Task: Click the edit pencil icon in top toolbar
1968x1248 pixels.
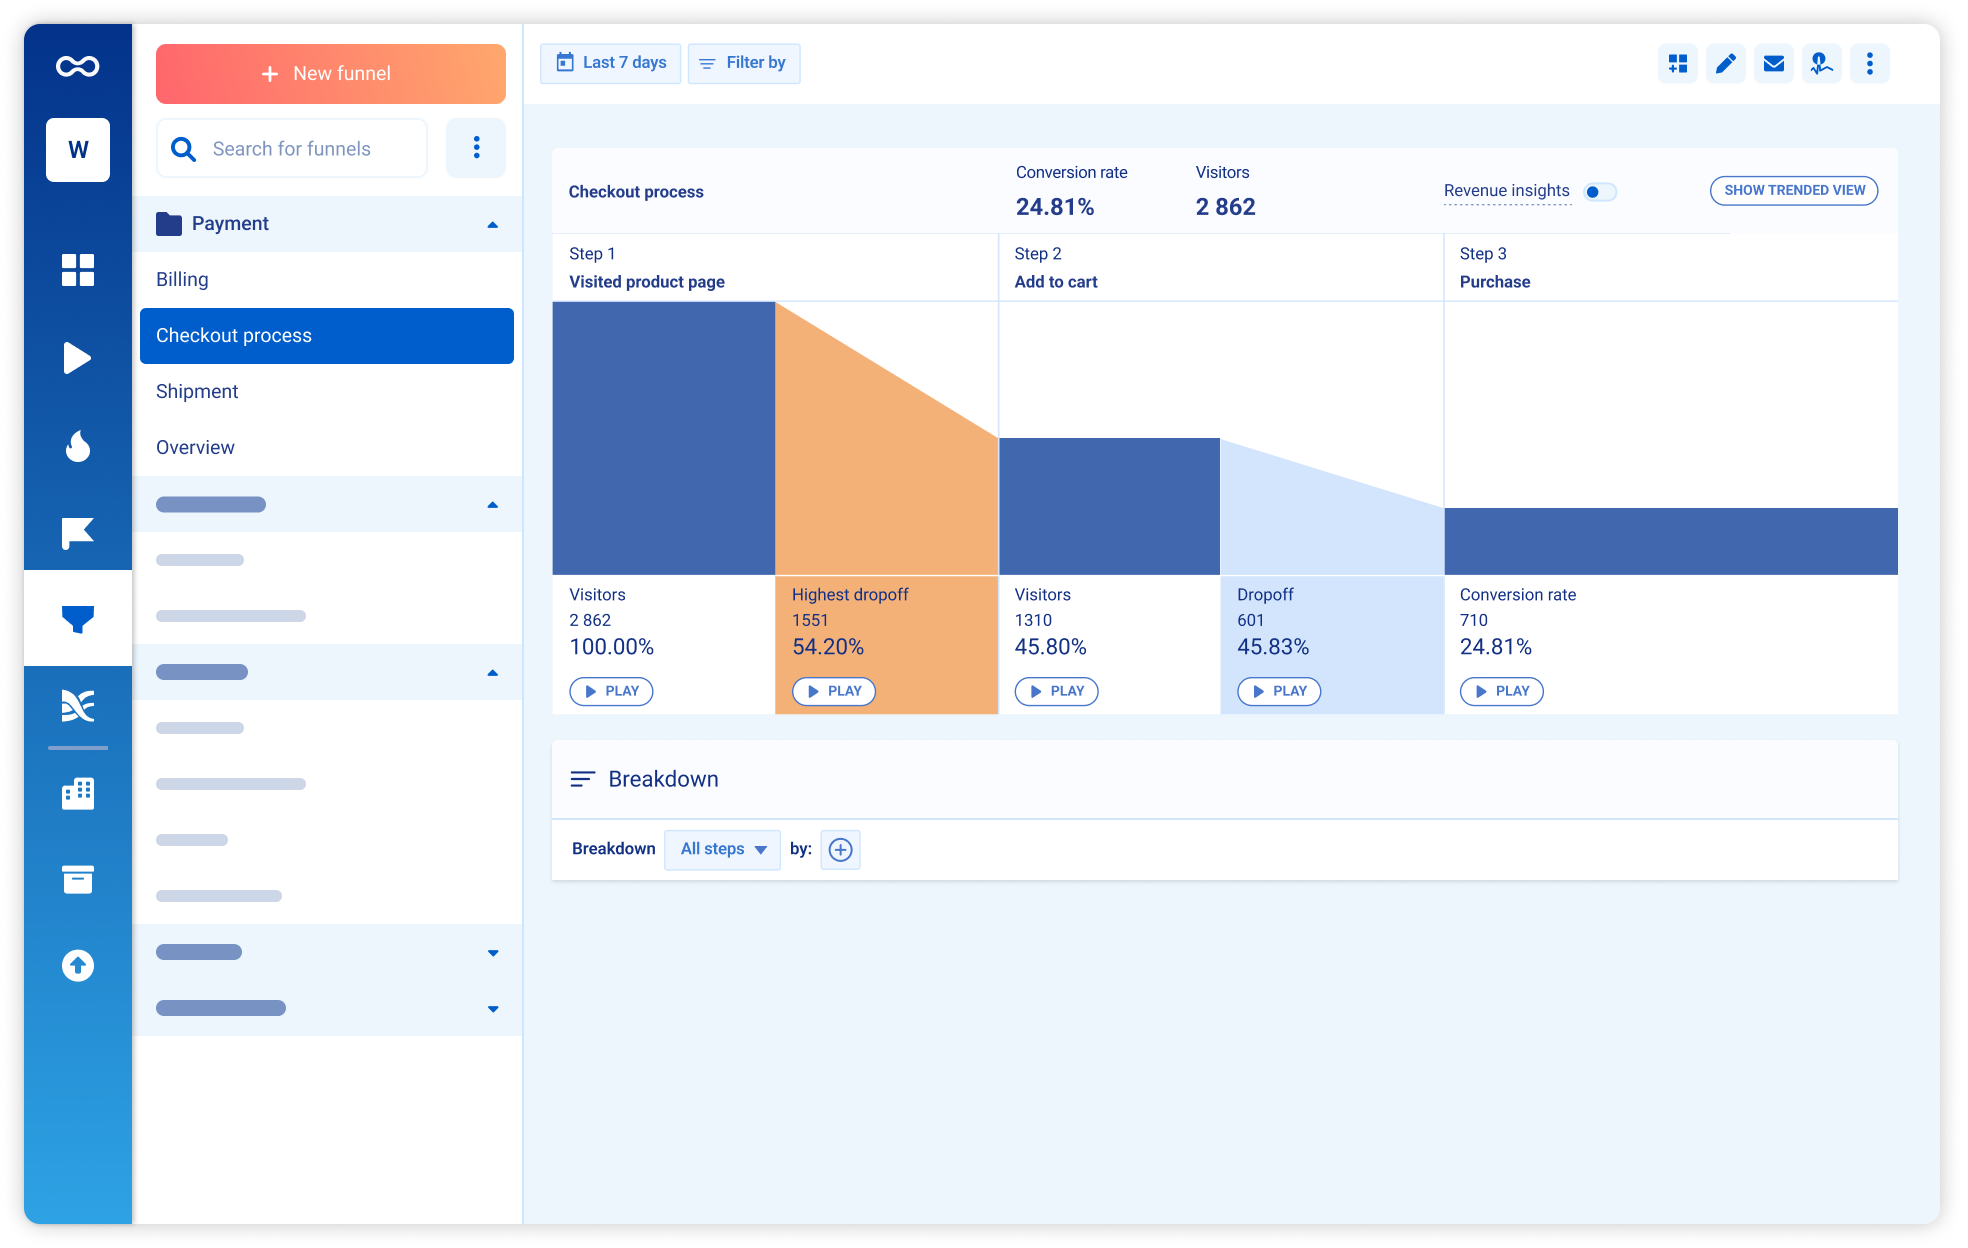Action: click(1726, 64)
